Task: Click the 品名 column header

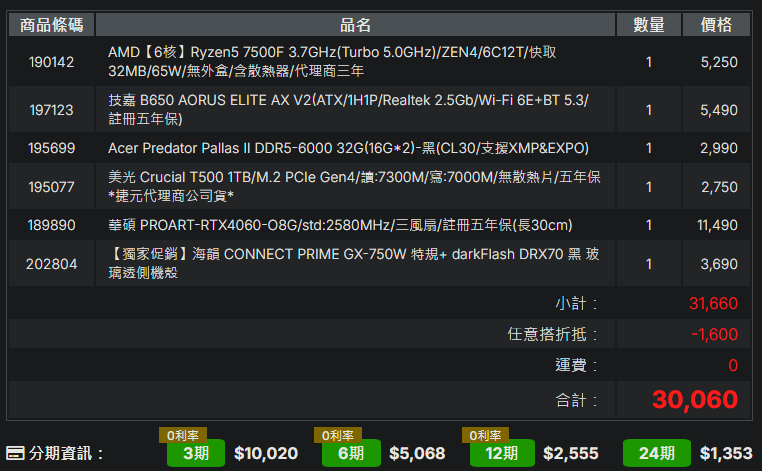Action: click(x=355, y=24)
